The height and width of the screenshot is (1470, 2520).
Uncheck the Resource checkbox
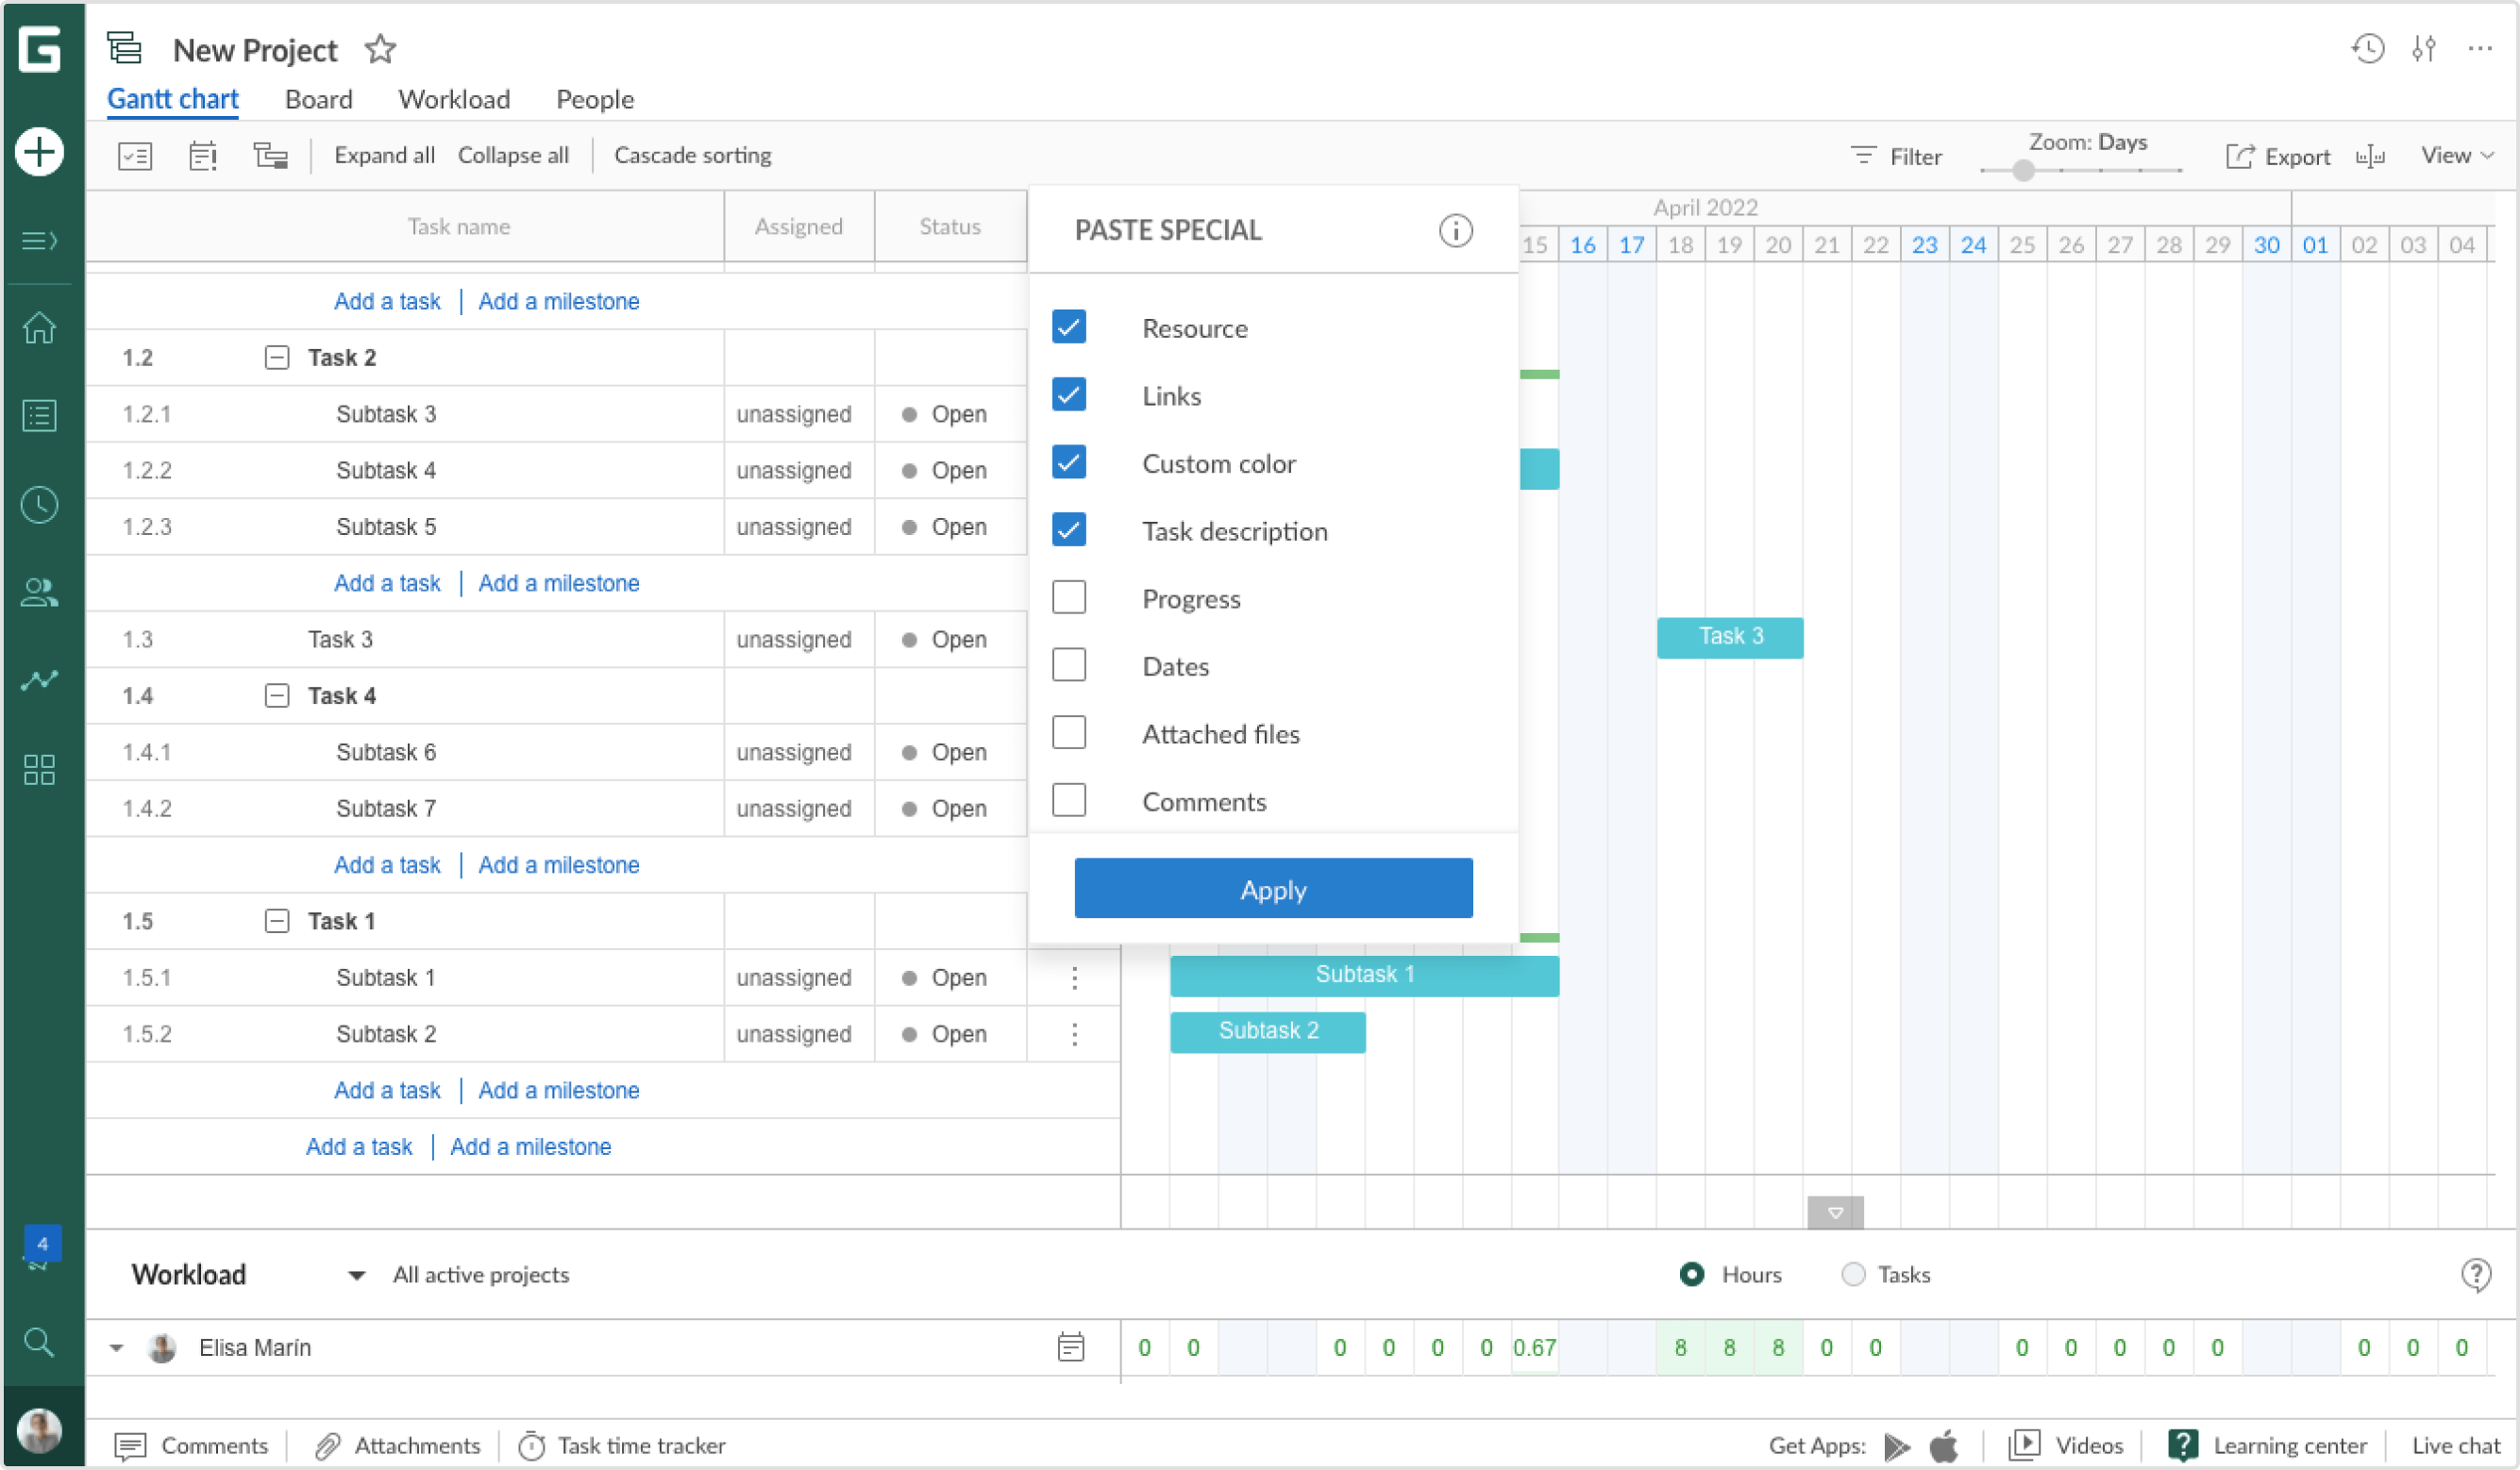pyautogui.click(x=1069, y=327)
